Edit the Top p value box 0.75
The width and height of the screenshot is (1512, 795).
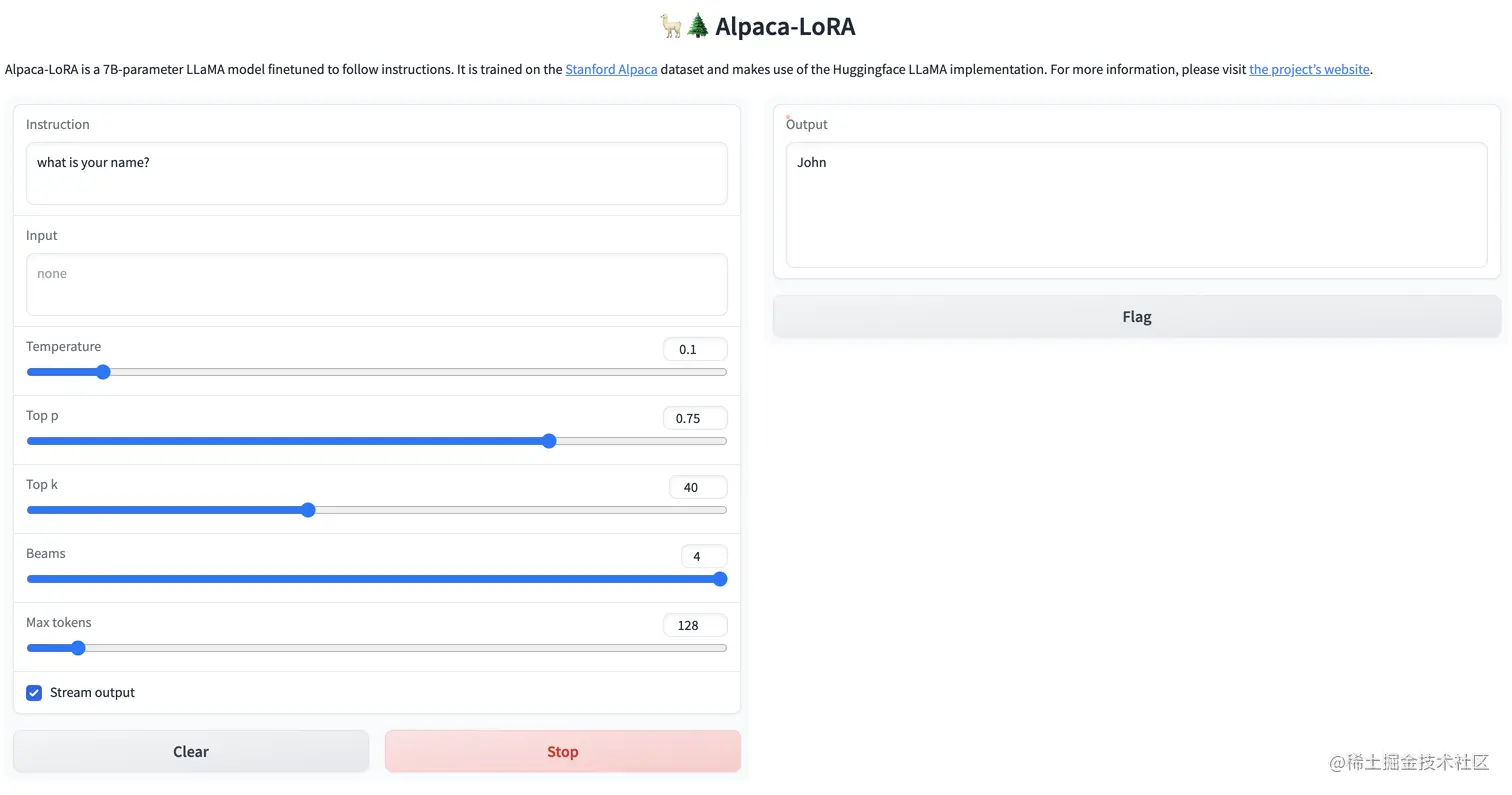click(695, 418)
